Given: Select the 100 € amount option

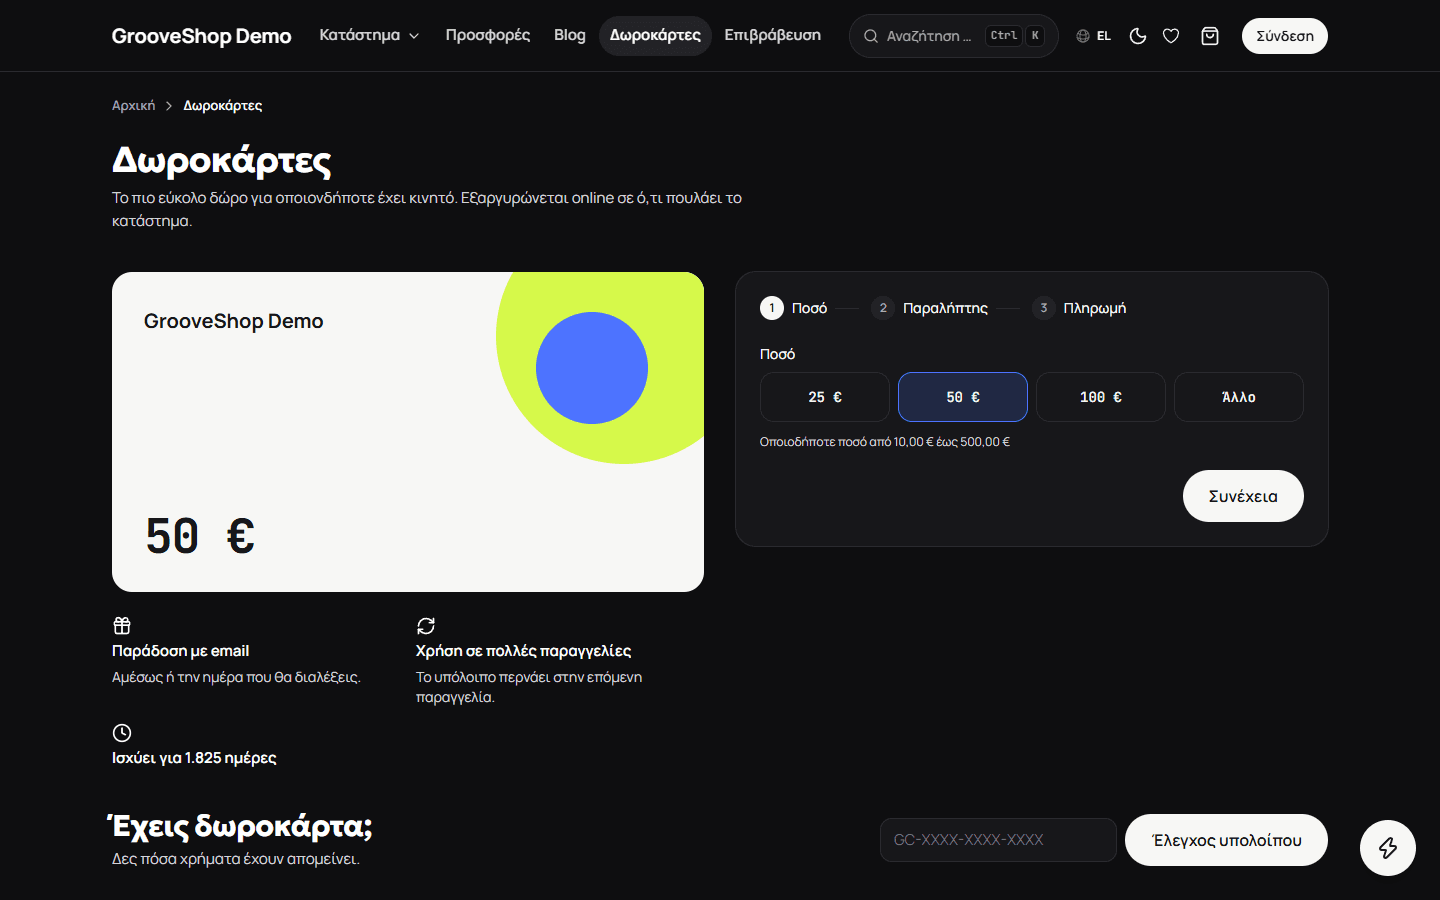Looking at the screenshot, I should click(x=1101, y=397).
